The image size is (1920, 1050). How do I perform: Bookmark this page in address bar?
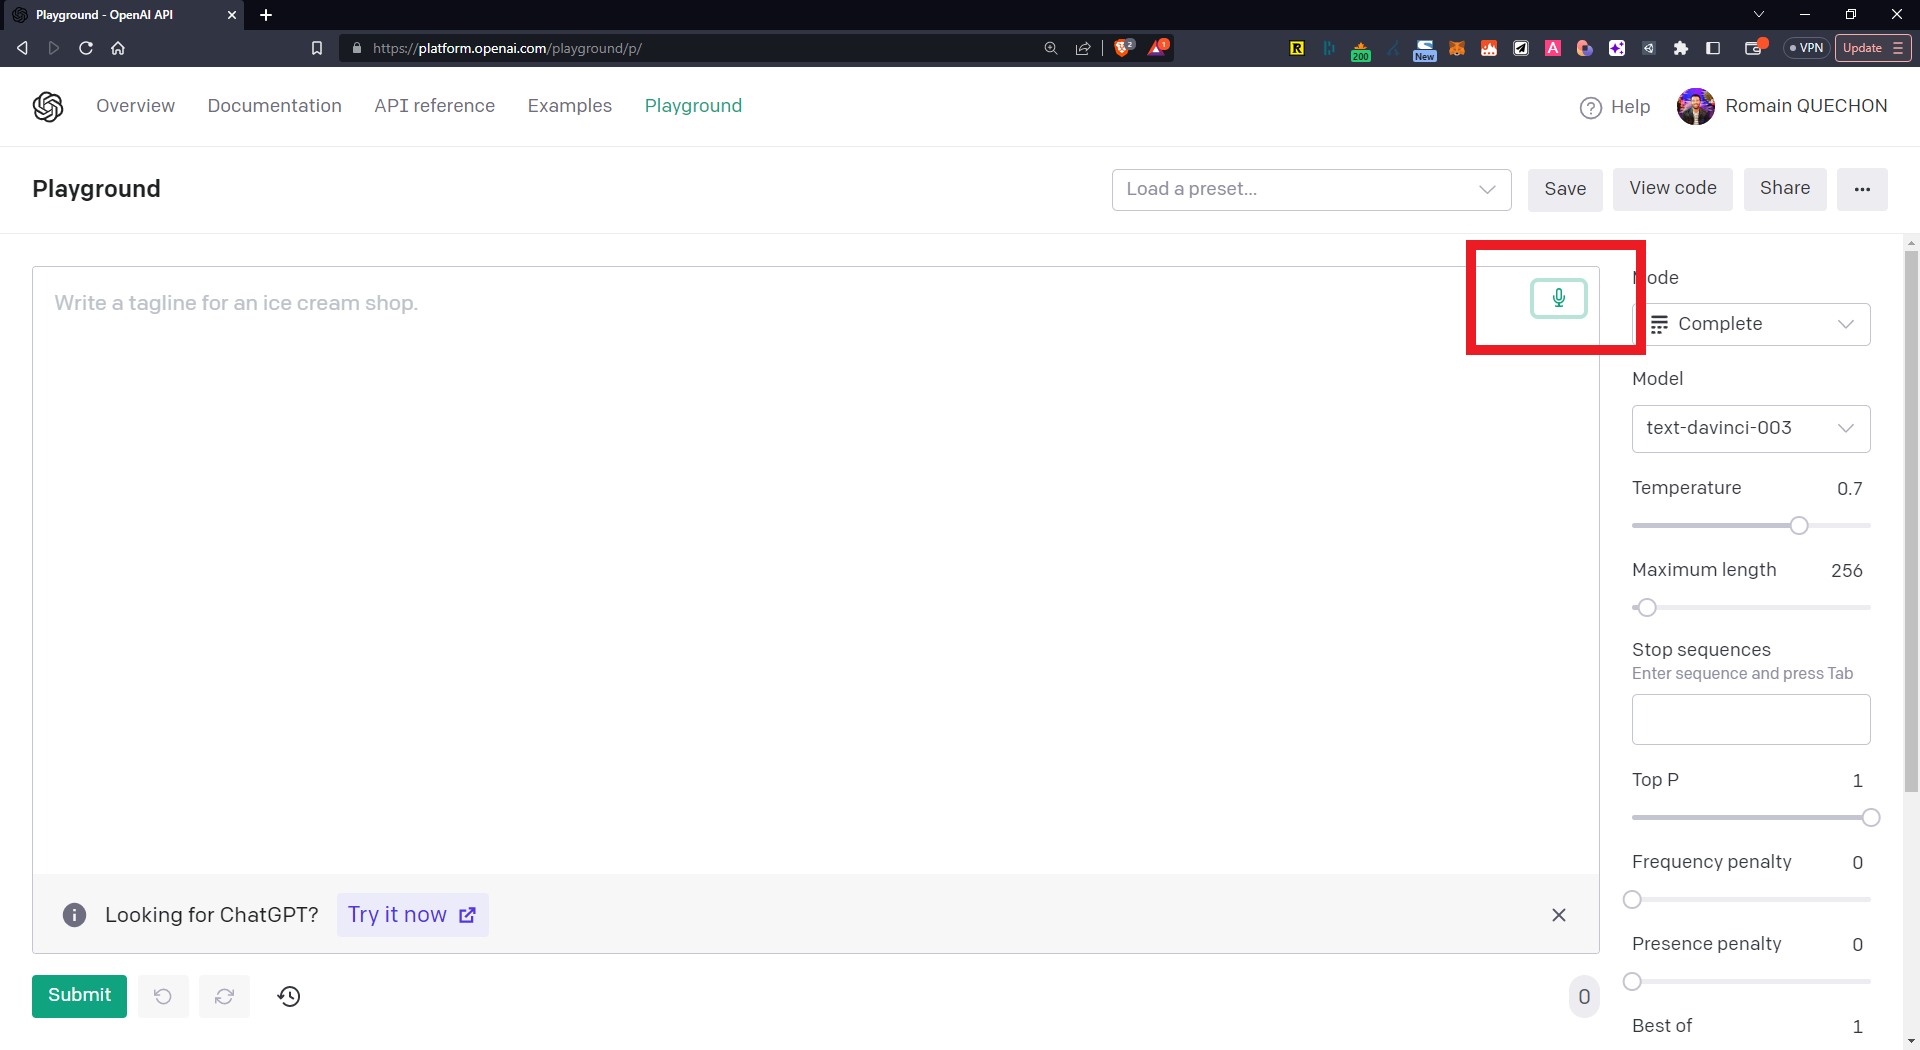click(317, 48)
